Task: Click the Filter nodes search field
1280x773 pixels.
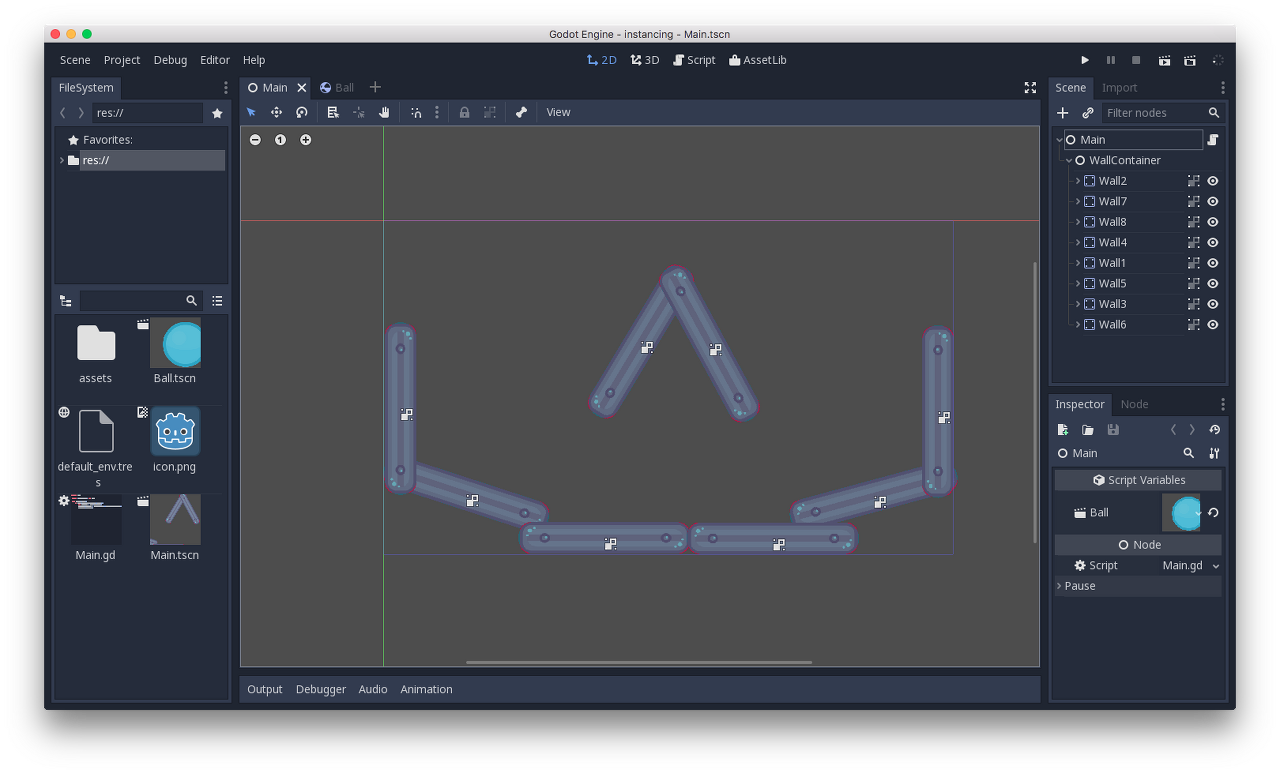Action: (1162, 113)
